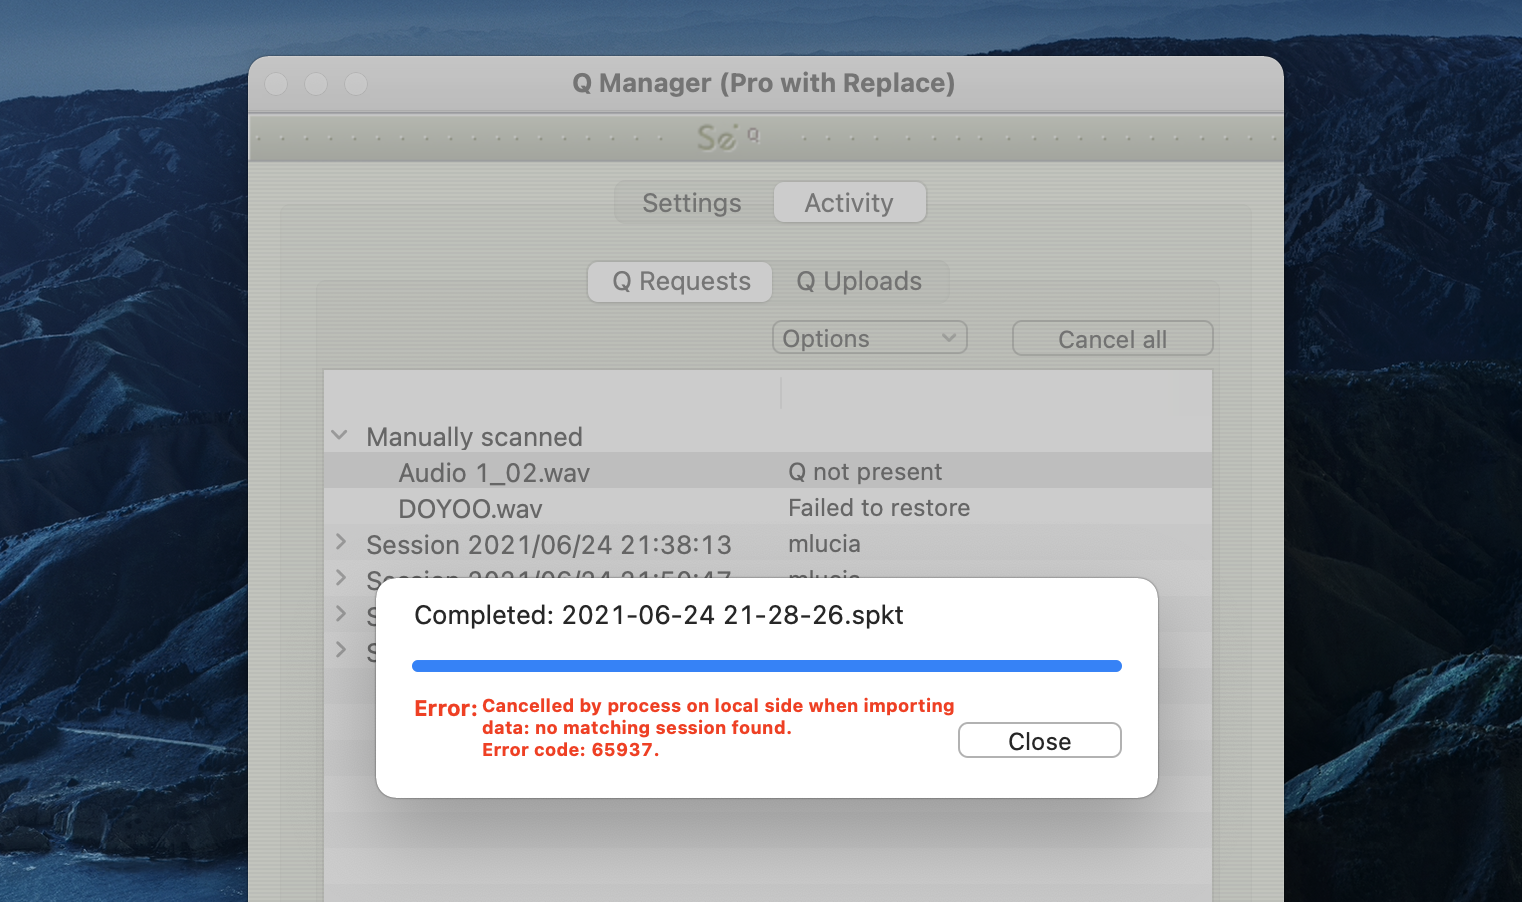Click the Source Elements logo in the header
The width and height of the screenshot is (1522, 902).
[727, 137]
